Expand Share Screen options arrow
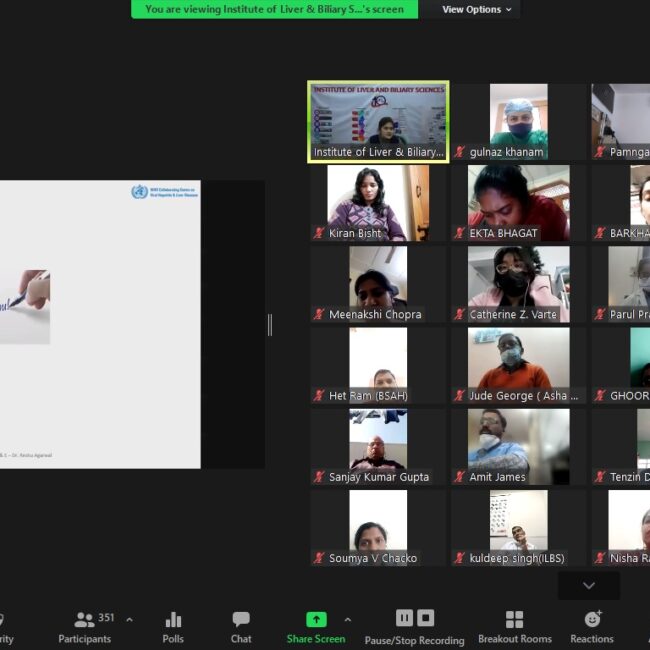Image resolution: width=650 pixels, height=650 pixels. coord(347,619)
